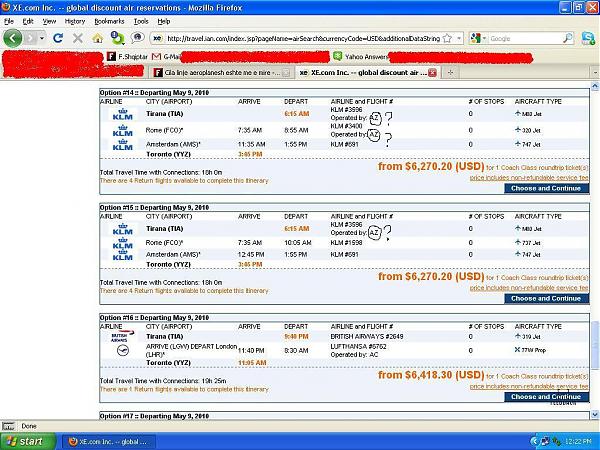
Task: Click the page scrollbar up arrow
Action: [595, 86]
